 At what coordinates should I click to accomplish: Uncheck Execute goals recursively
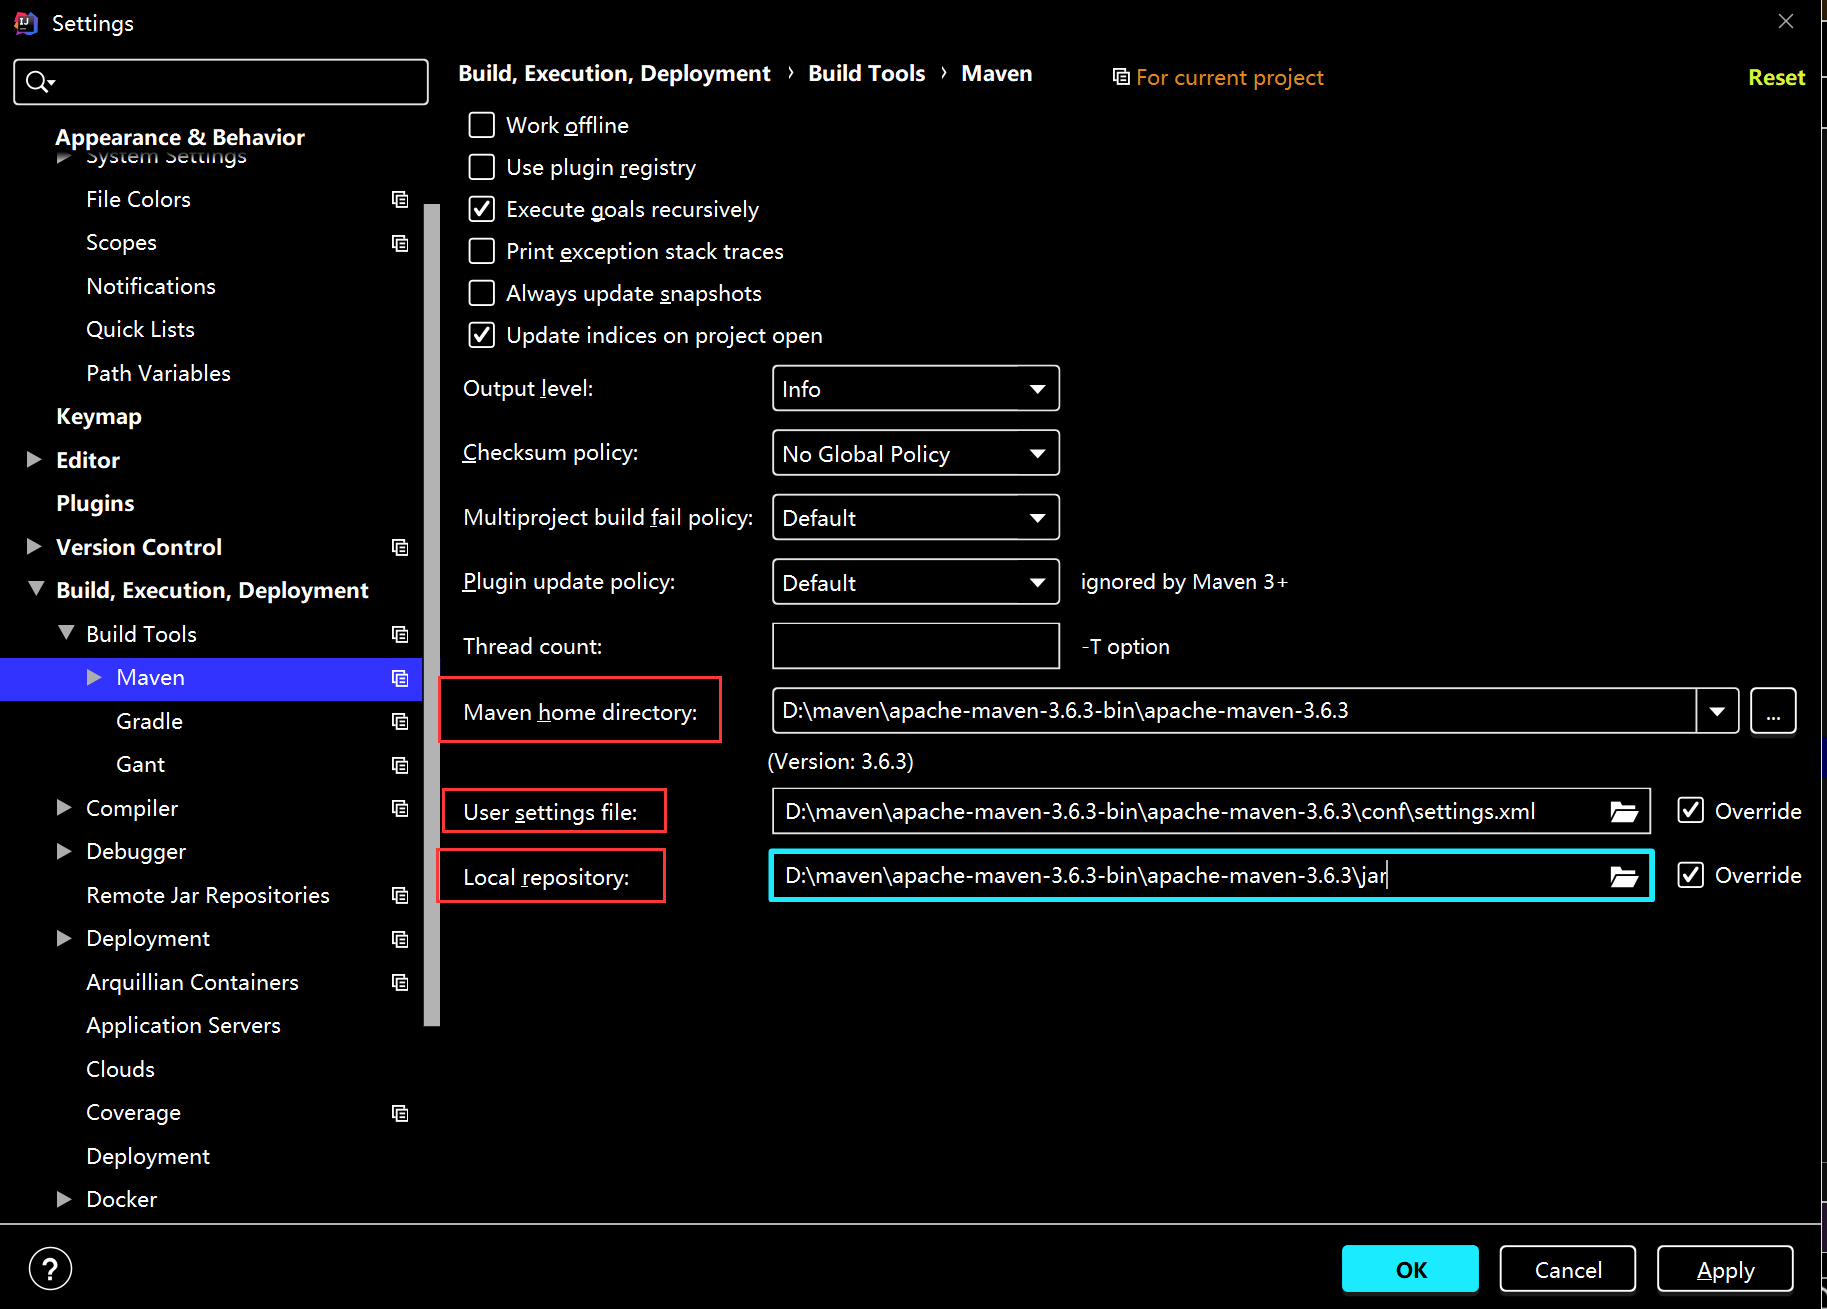click(482, 209)
